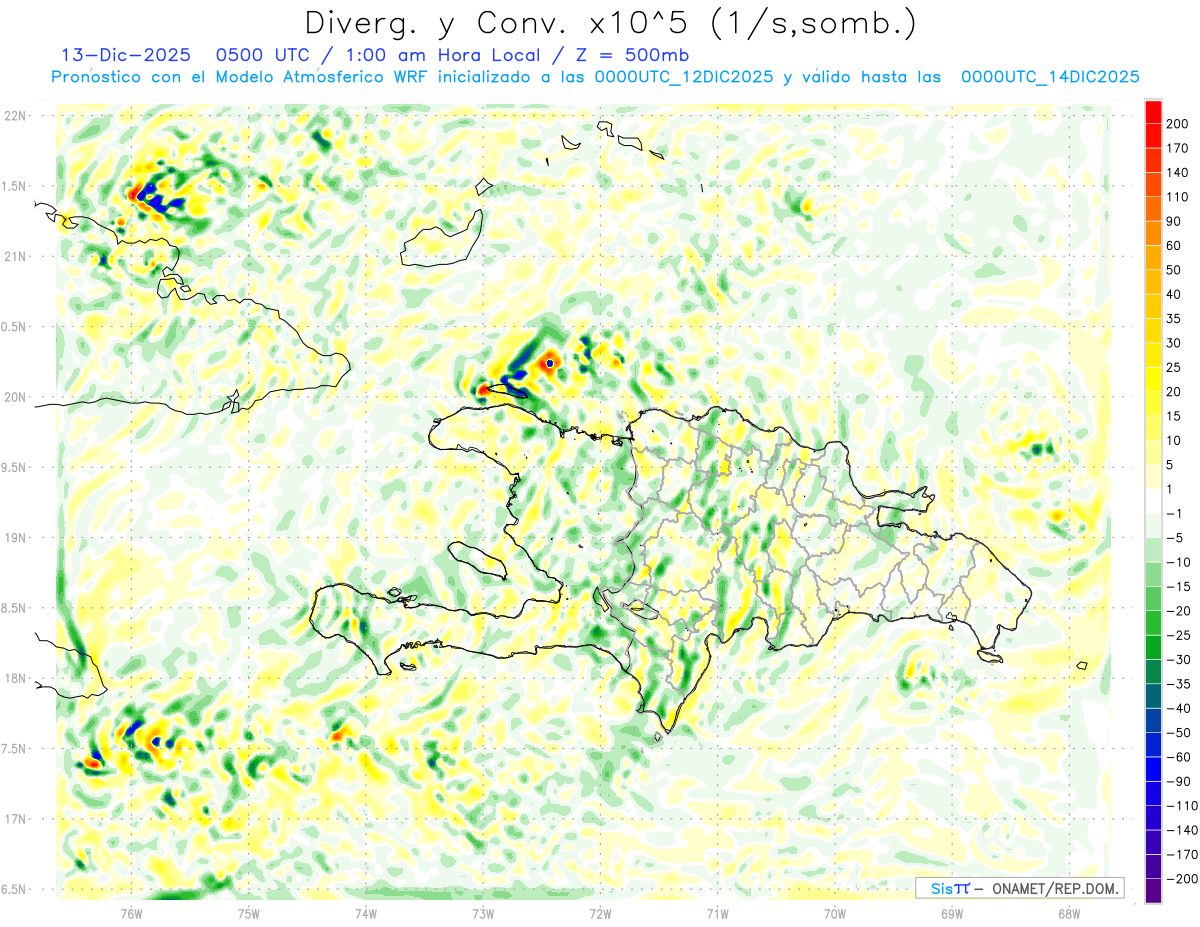Click the colorbar label "200"
This screenshot has height=927, width=1200.
click(x=1178, y=124)
